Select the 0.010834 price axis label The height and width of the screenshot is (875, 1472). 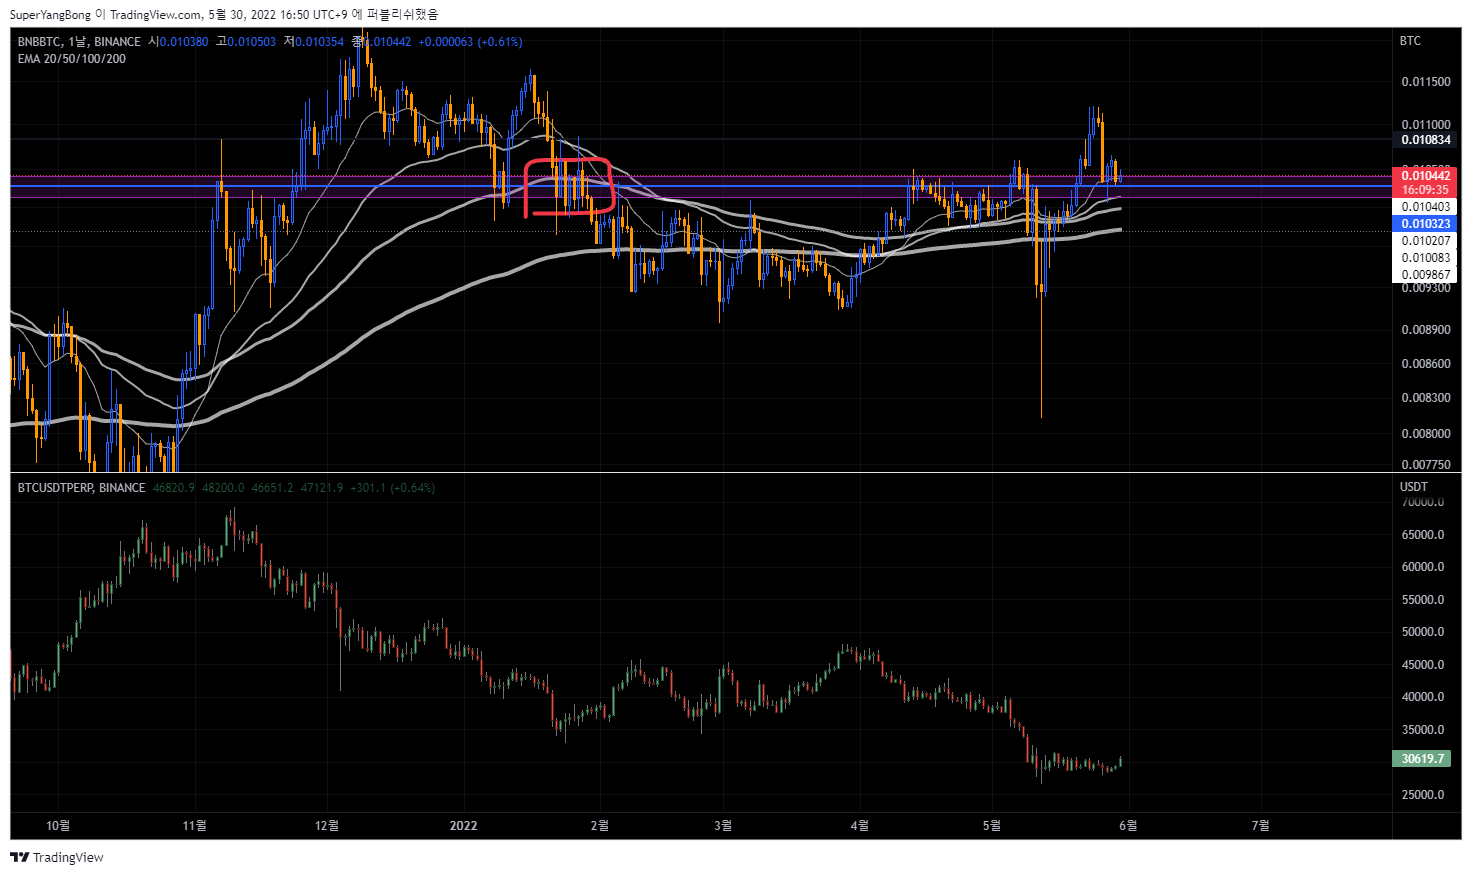(x=1426, y=140)
